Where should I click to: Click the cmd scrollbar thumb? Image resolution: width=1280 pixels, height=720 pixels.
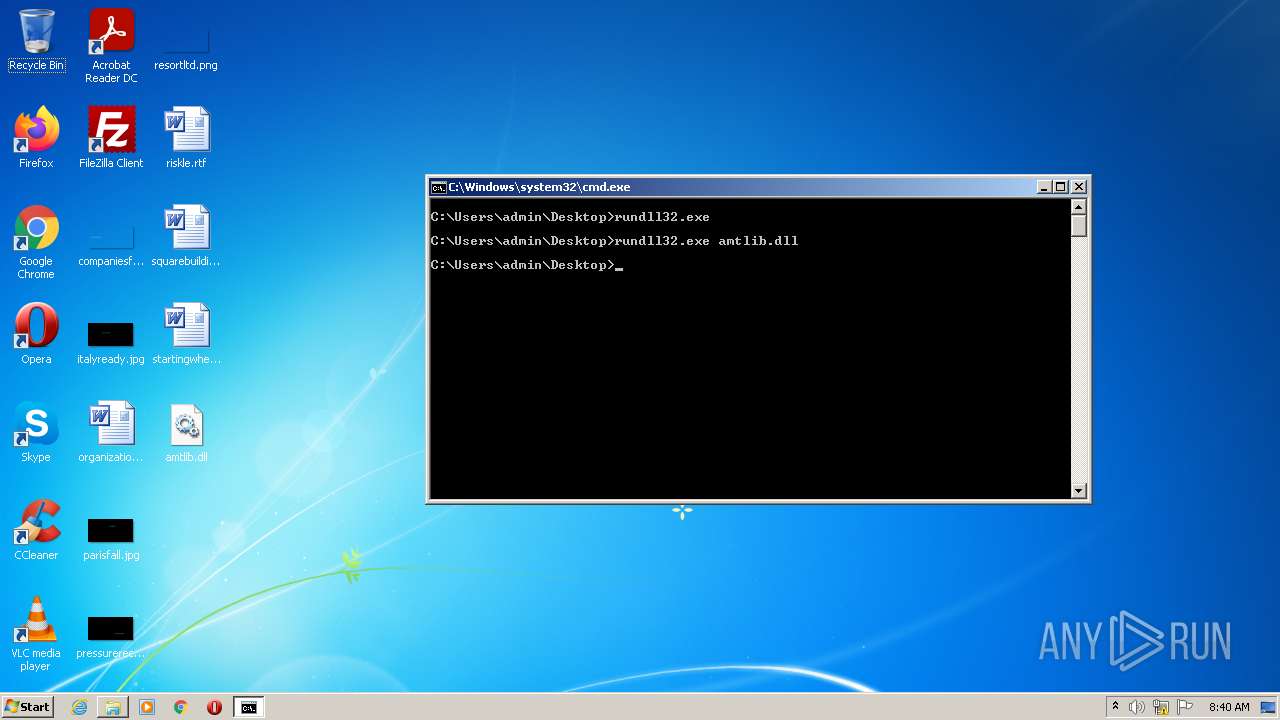point(1078,226)
